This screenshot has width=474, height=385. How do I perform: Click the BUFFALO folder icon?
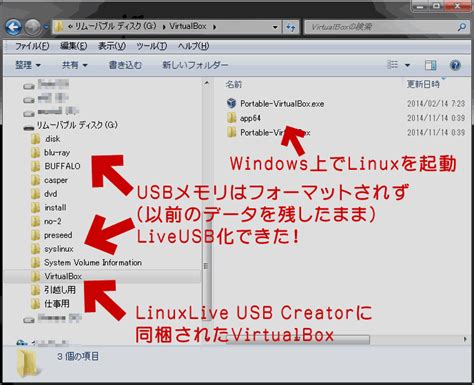[36, 166]
